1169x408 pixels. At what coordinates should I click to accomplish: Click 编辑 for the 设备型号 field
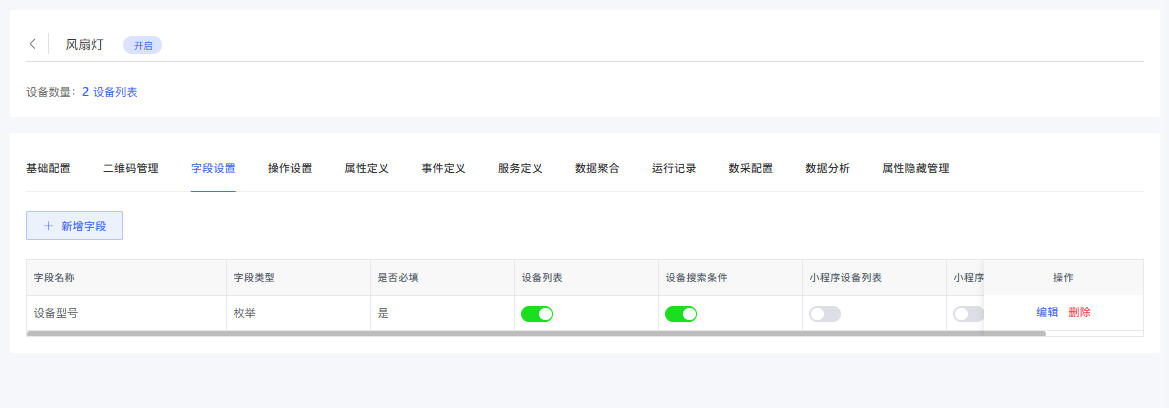pyautogui.click(x=1047, y=312)
